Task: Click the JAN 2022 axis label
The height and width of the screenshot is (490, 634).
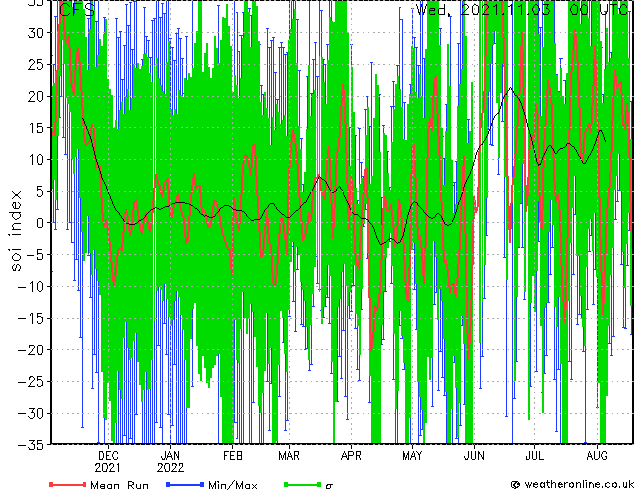Action: [170, 462]
